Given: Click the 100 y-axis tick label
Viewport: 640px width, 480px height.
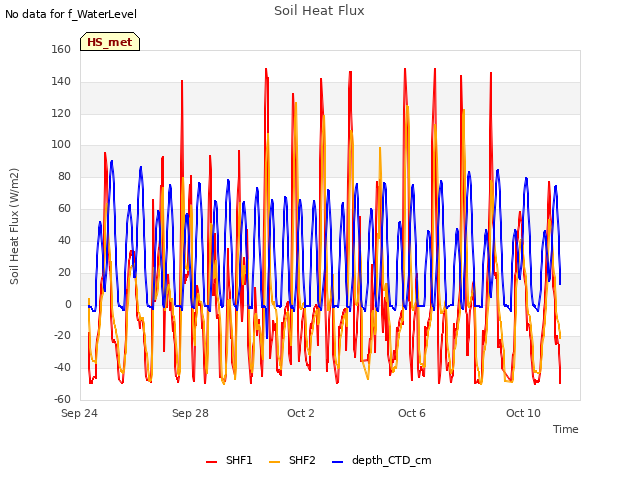Looking at the screenshot, I should (61, 144).
